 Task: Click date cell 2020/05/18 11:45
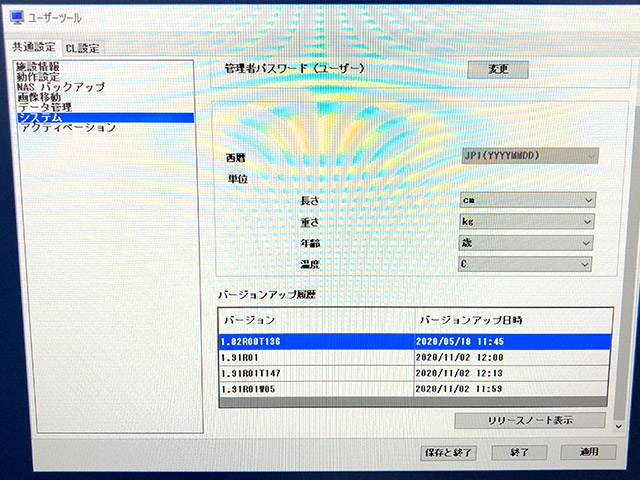[513, 342]
